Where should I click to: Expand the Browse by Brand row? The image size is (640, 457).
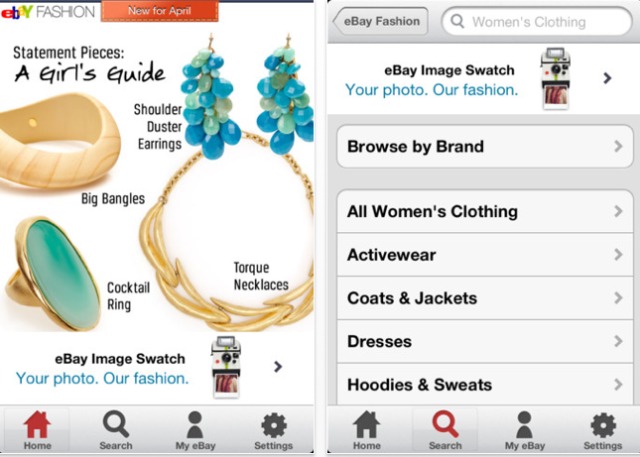485,146
